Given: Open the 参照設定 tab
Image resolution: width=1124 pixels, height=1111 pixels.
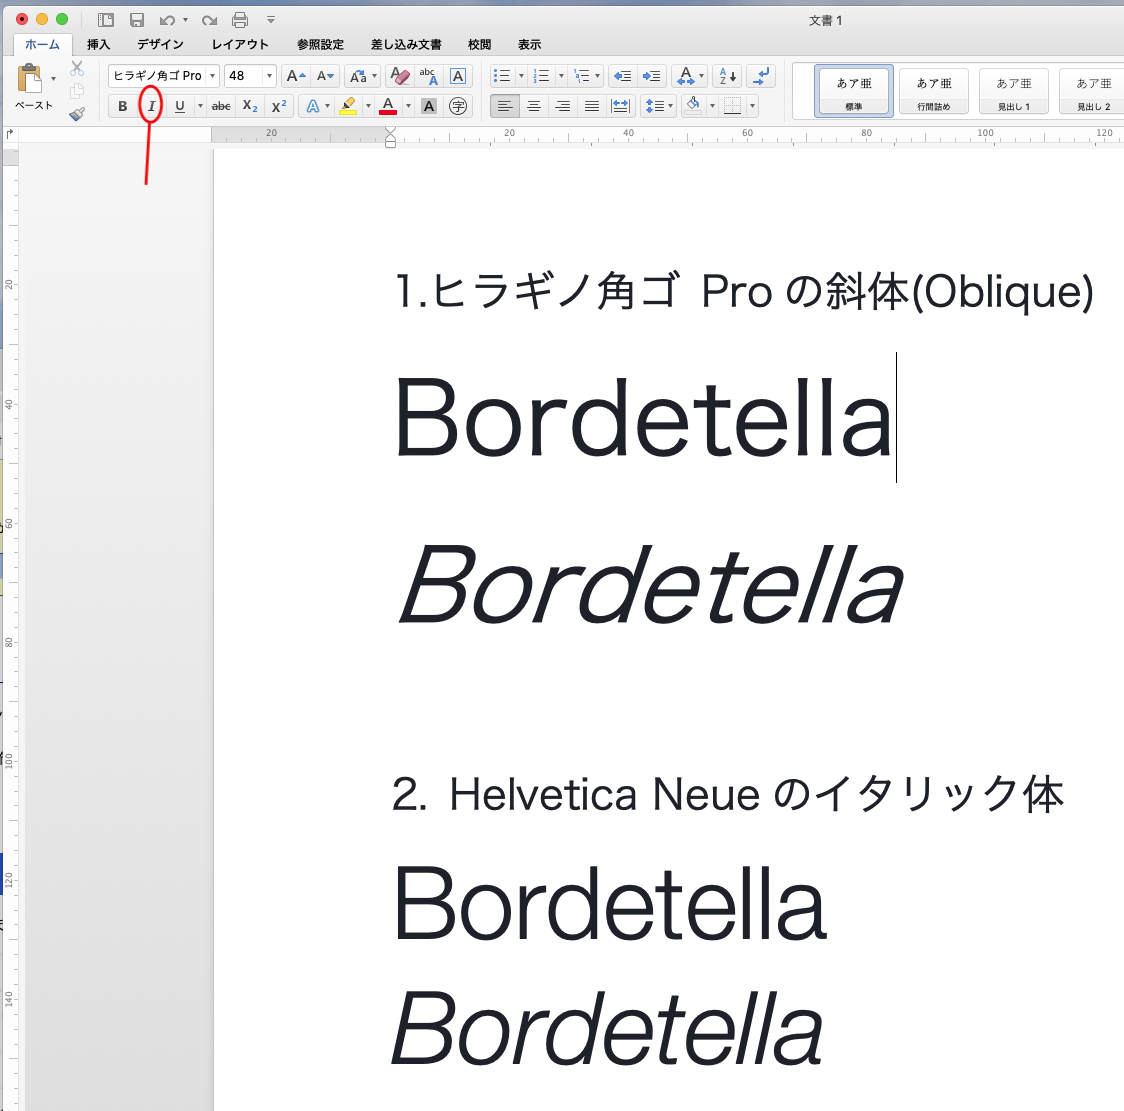Looking at the screenshot, I should 320,44.
